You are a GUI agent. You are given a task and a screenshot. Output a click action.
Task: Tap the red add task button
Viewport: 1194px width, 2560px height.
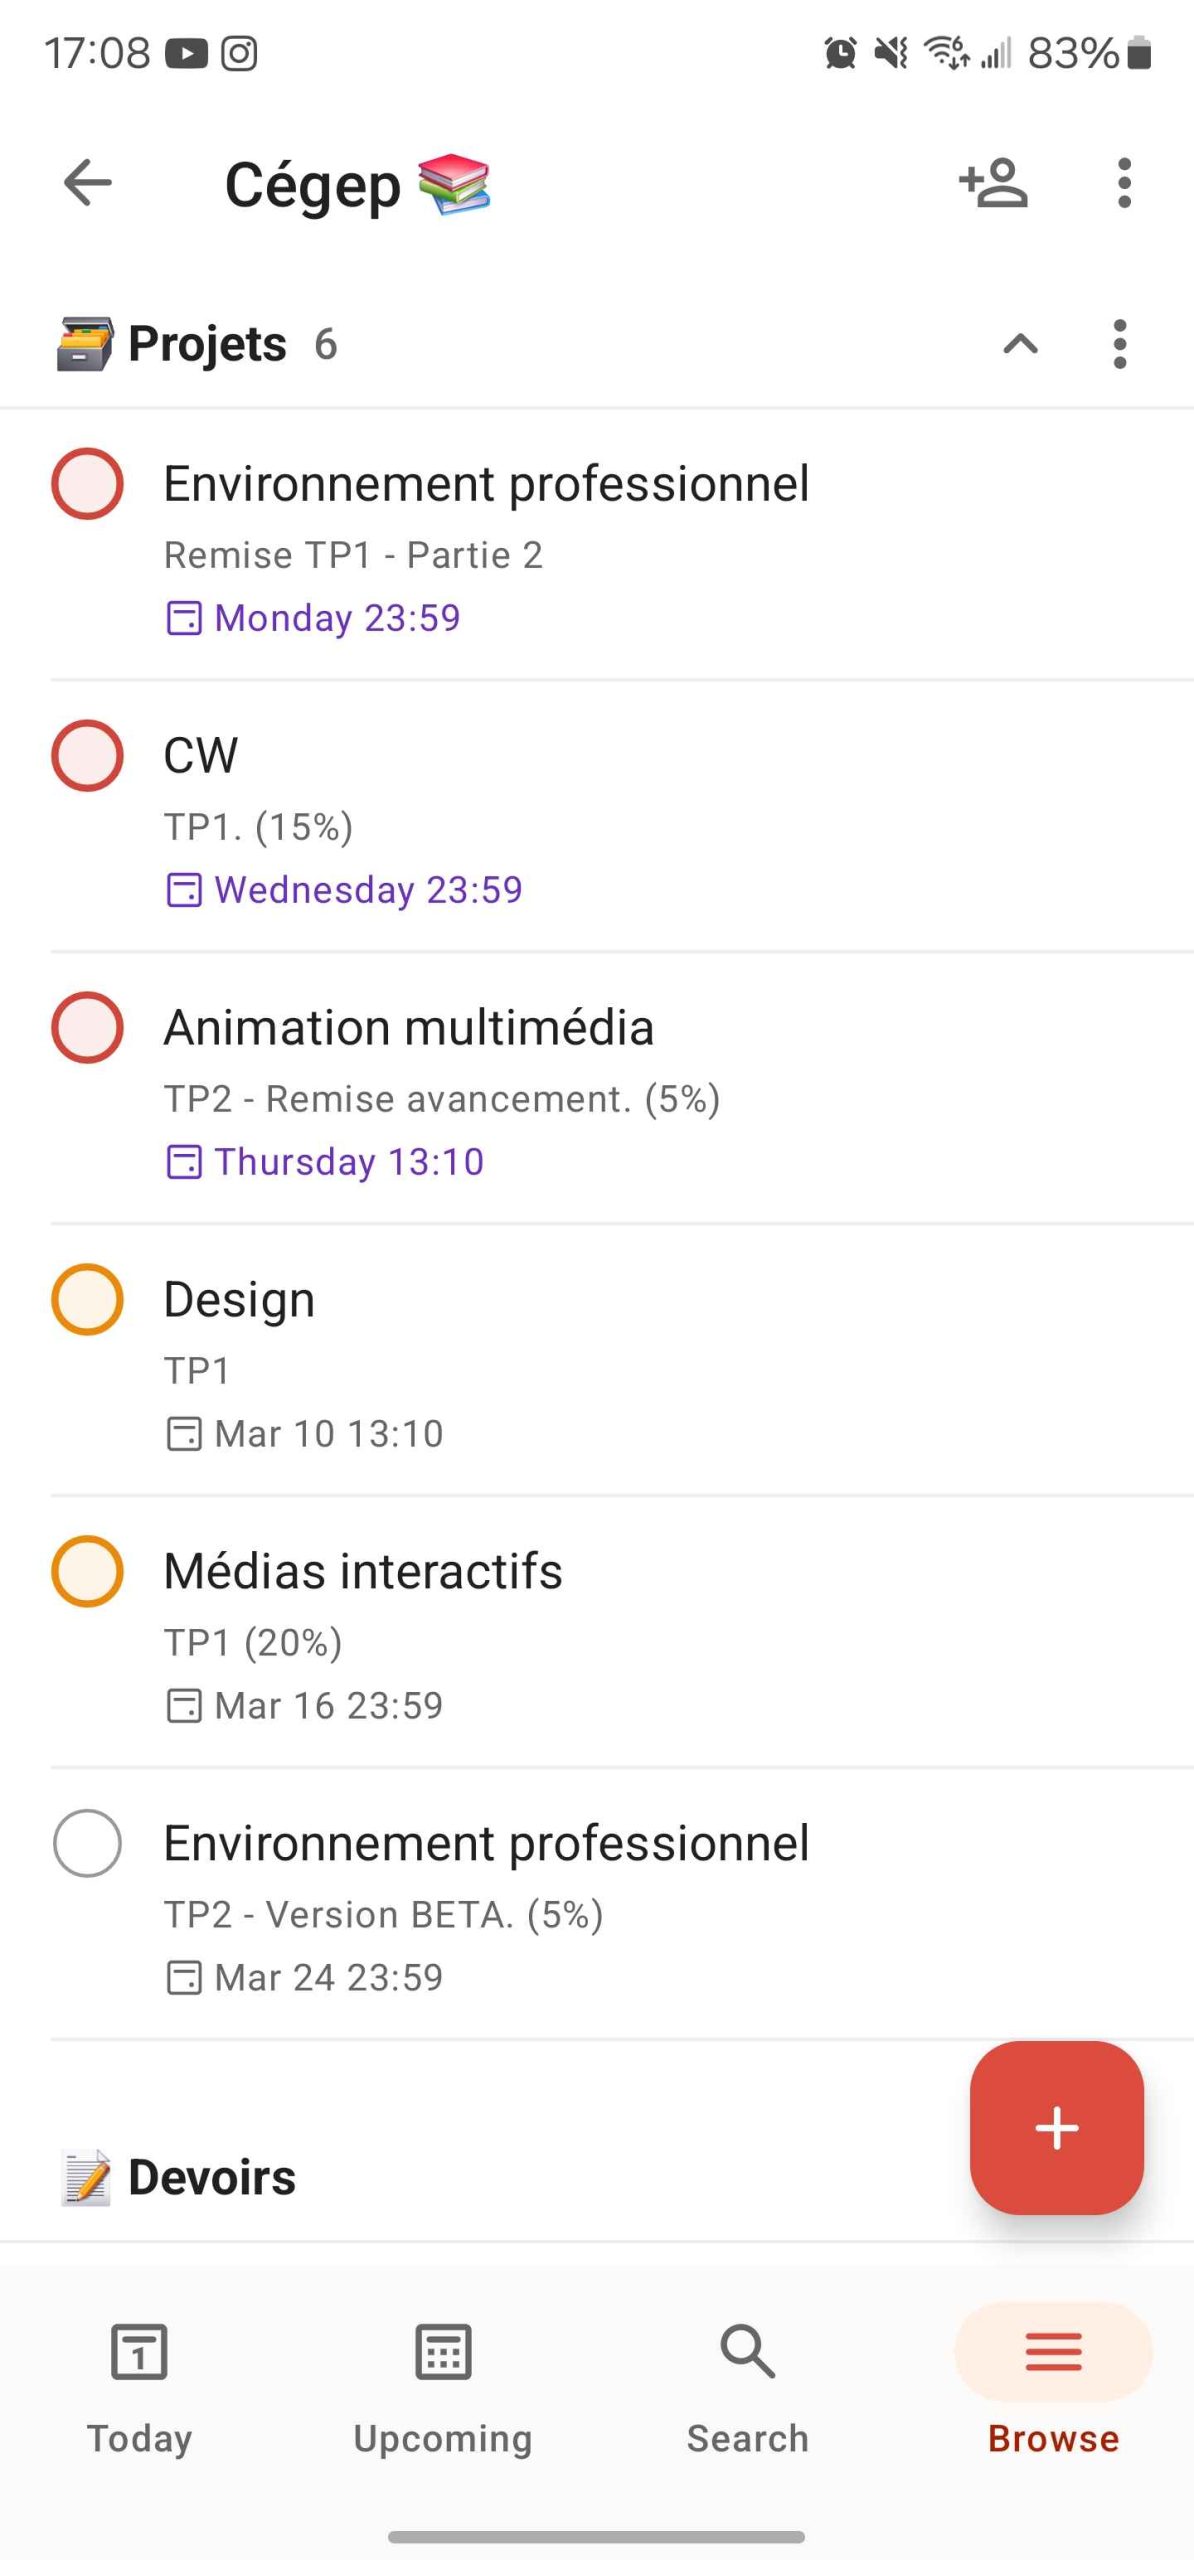click(1056, 2127)
